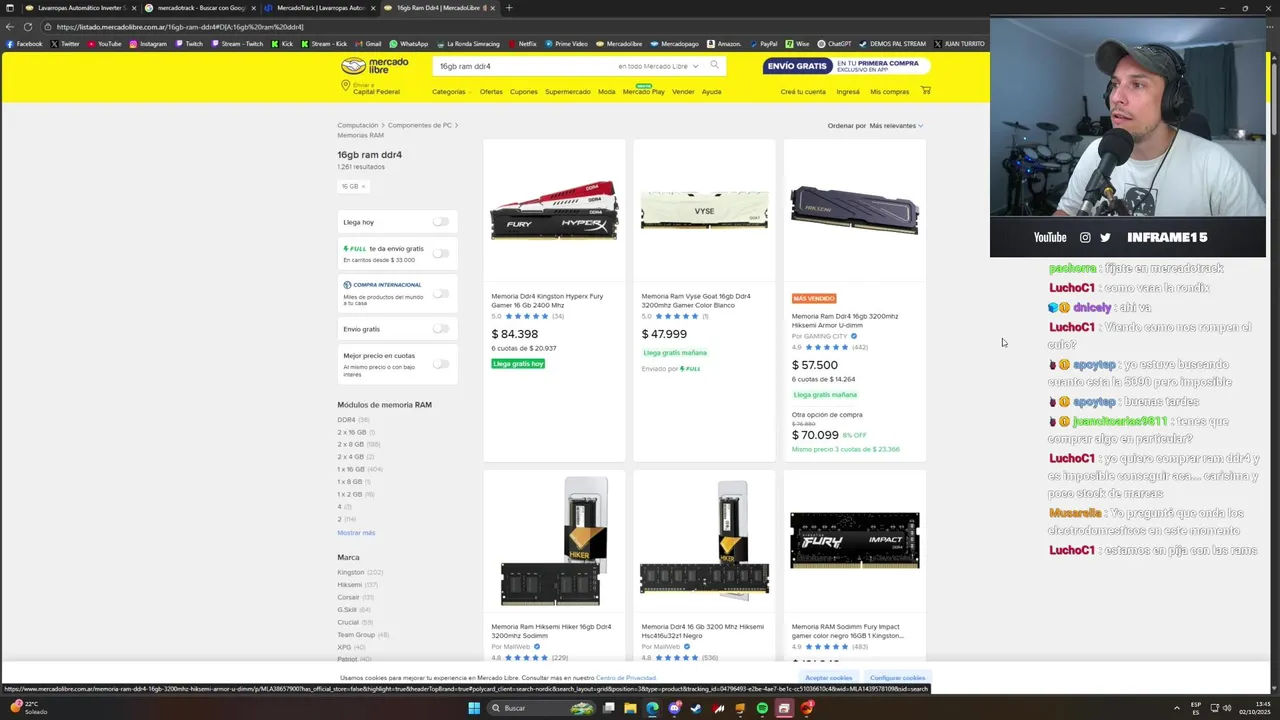1280x720 pixels.
Task: Toggle Compra Internacional filter
Action: 440,293
